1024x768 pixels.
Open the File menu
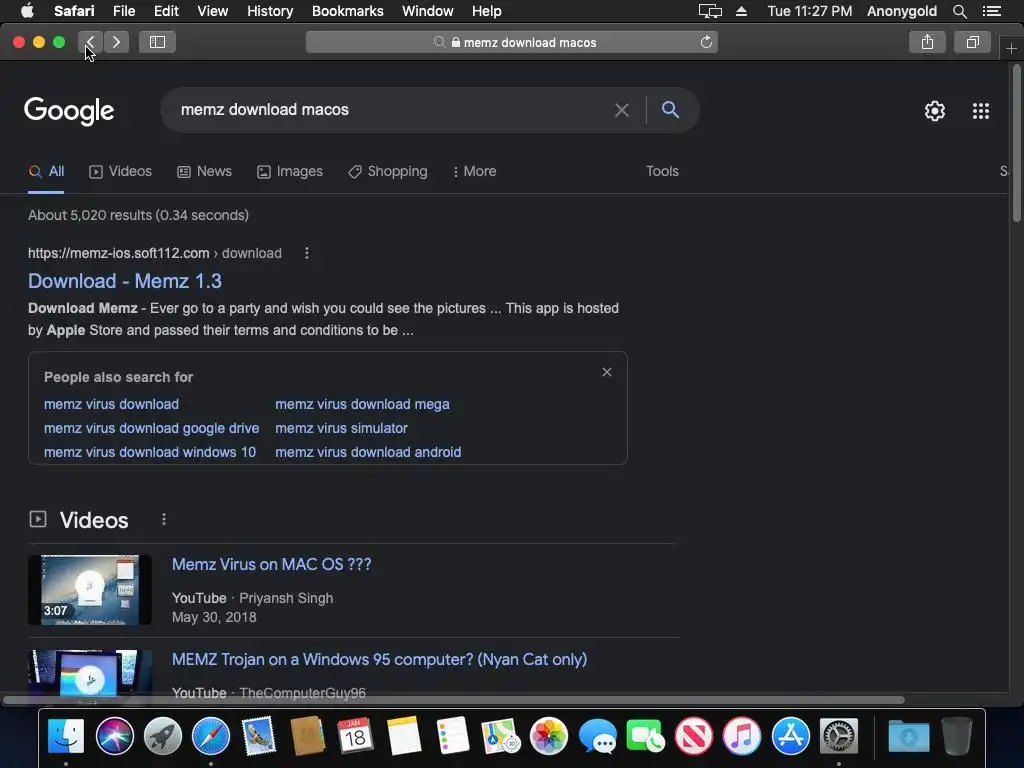[123, 11]
